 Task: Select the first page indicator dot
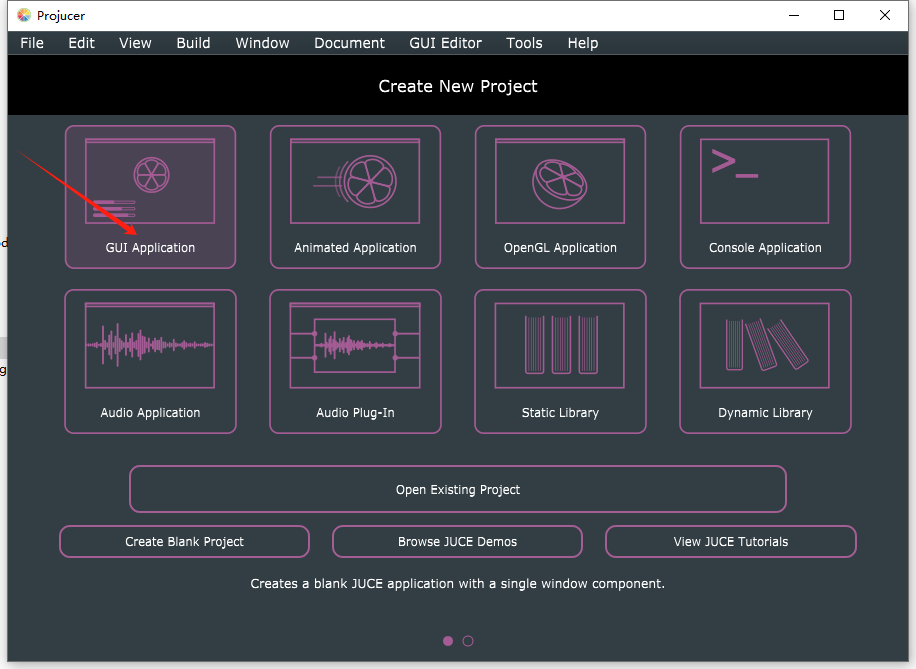click(x=448, y=641)
